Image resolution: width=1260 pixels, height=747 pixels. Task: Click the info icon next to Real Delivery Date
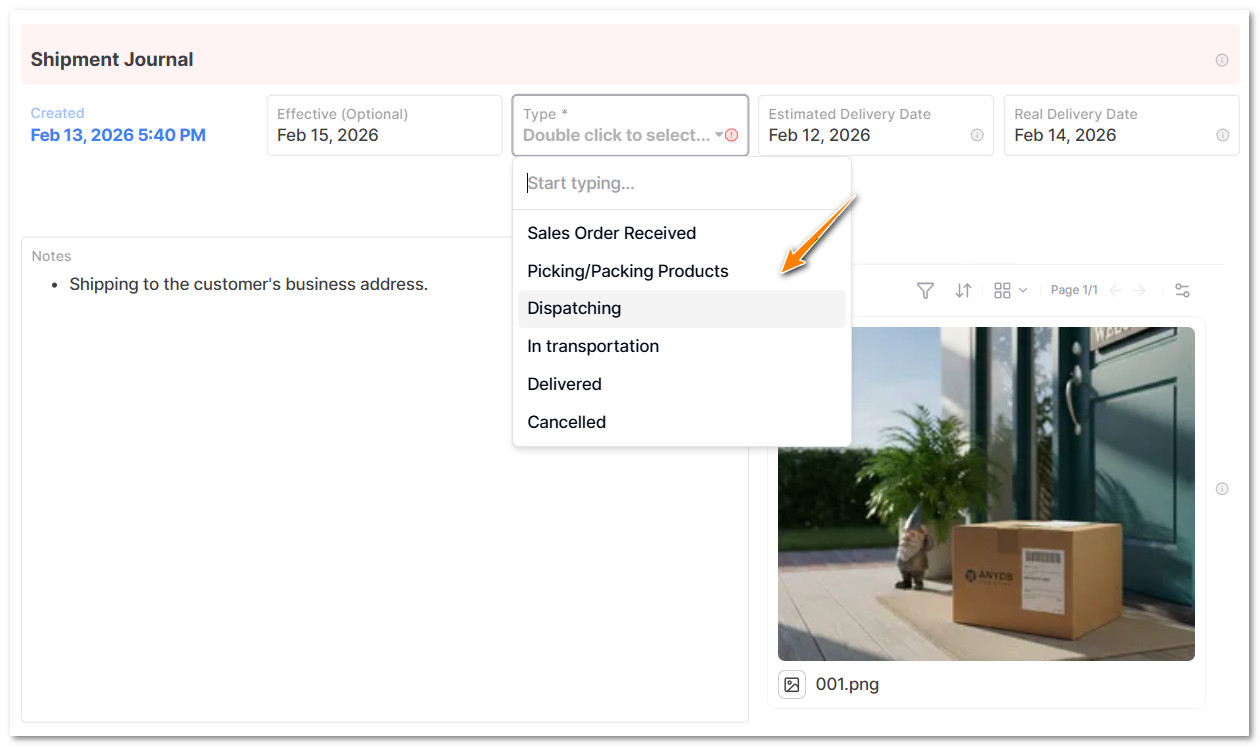1222,135
